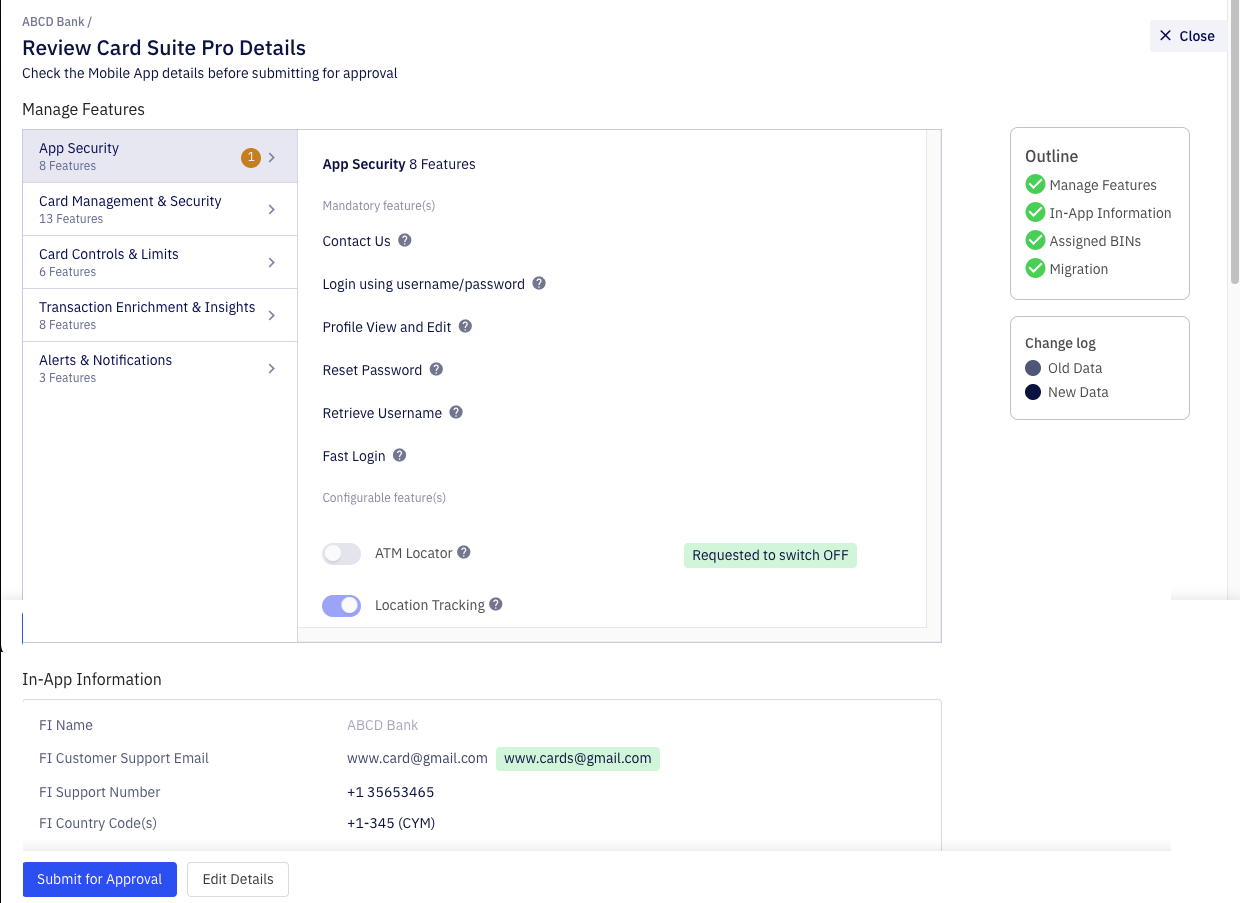
Task: Select the Profile View and Edit question mark icon
Action: (x=464, y=326)
